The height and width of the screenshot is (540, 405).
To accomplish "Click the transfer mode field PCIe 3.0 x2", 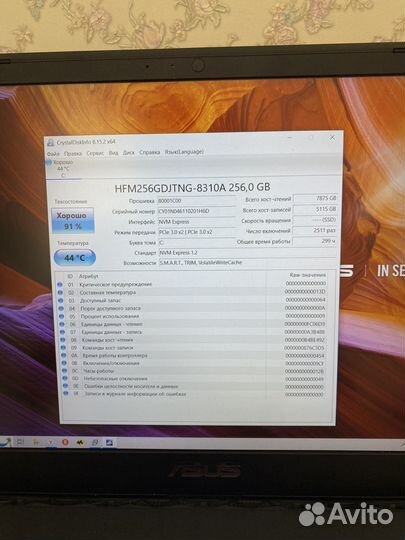I will [196, 232].
